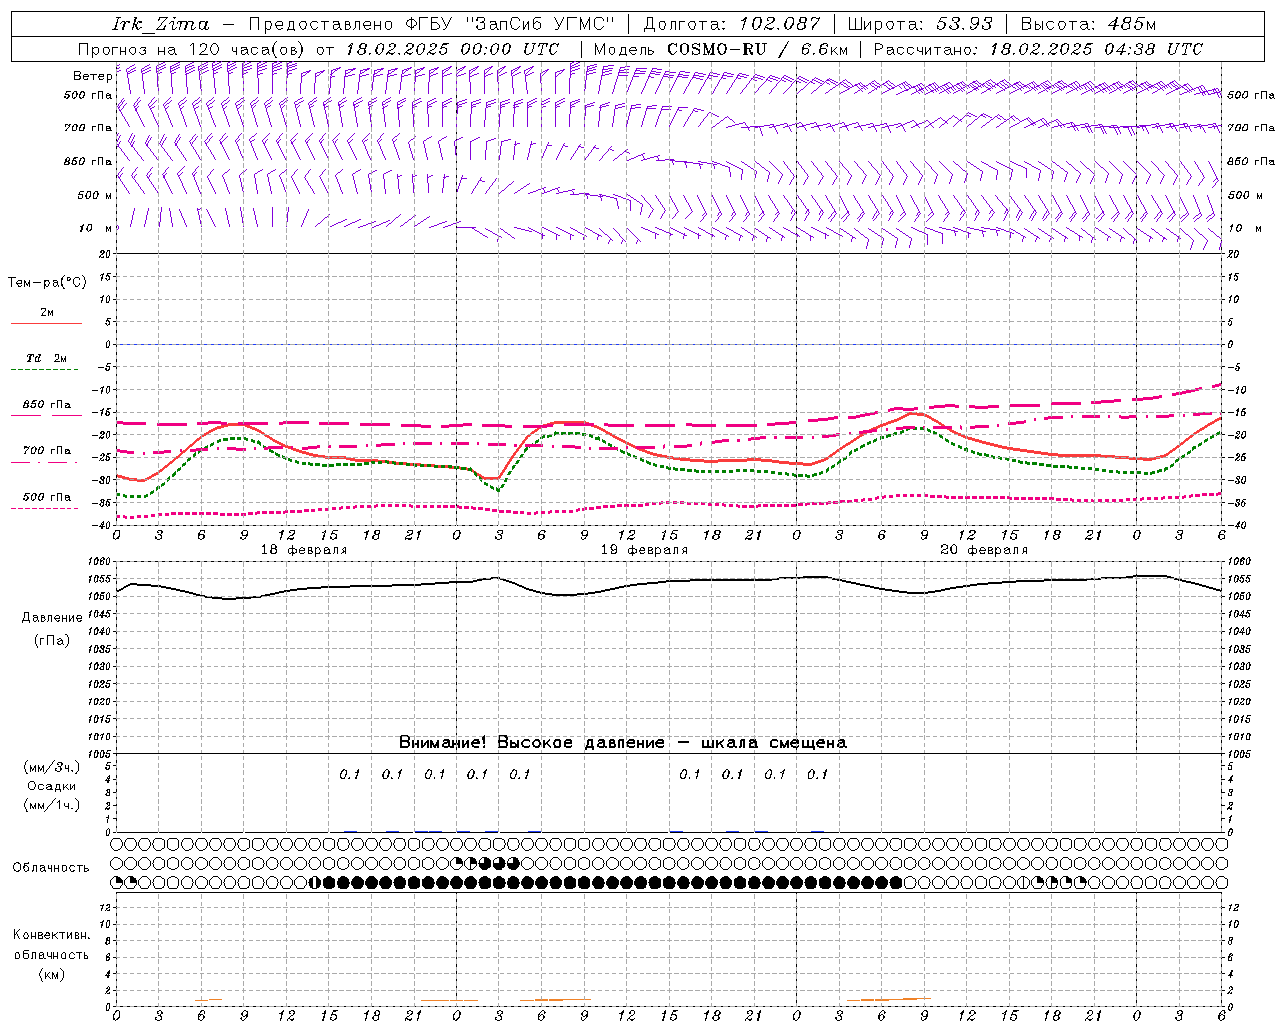The width and height of the screenshot is (1280, 1024).
Task: Select the Облачность row label
Action: click(x=51, y=867)
